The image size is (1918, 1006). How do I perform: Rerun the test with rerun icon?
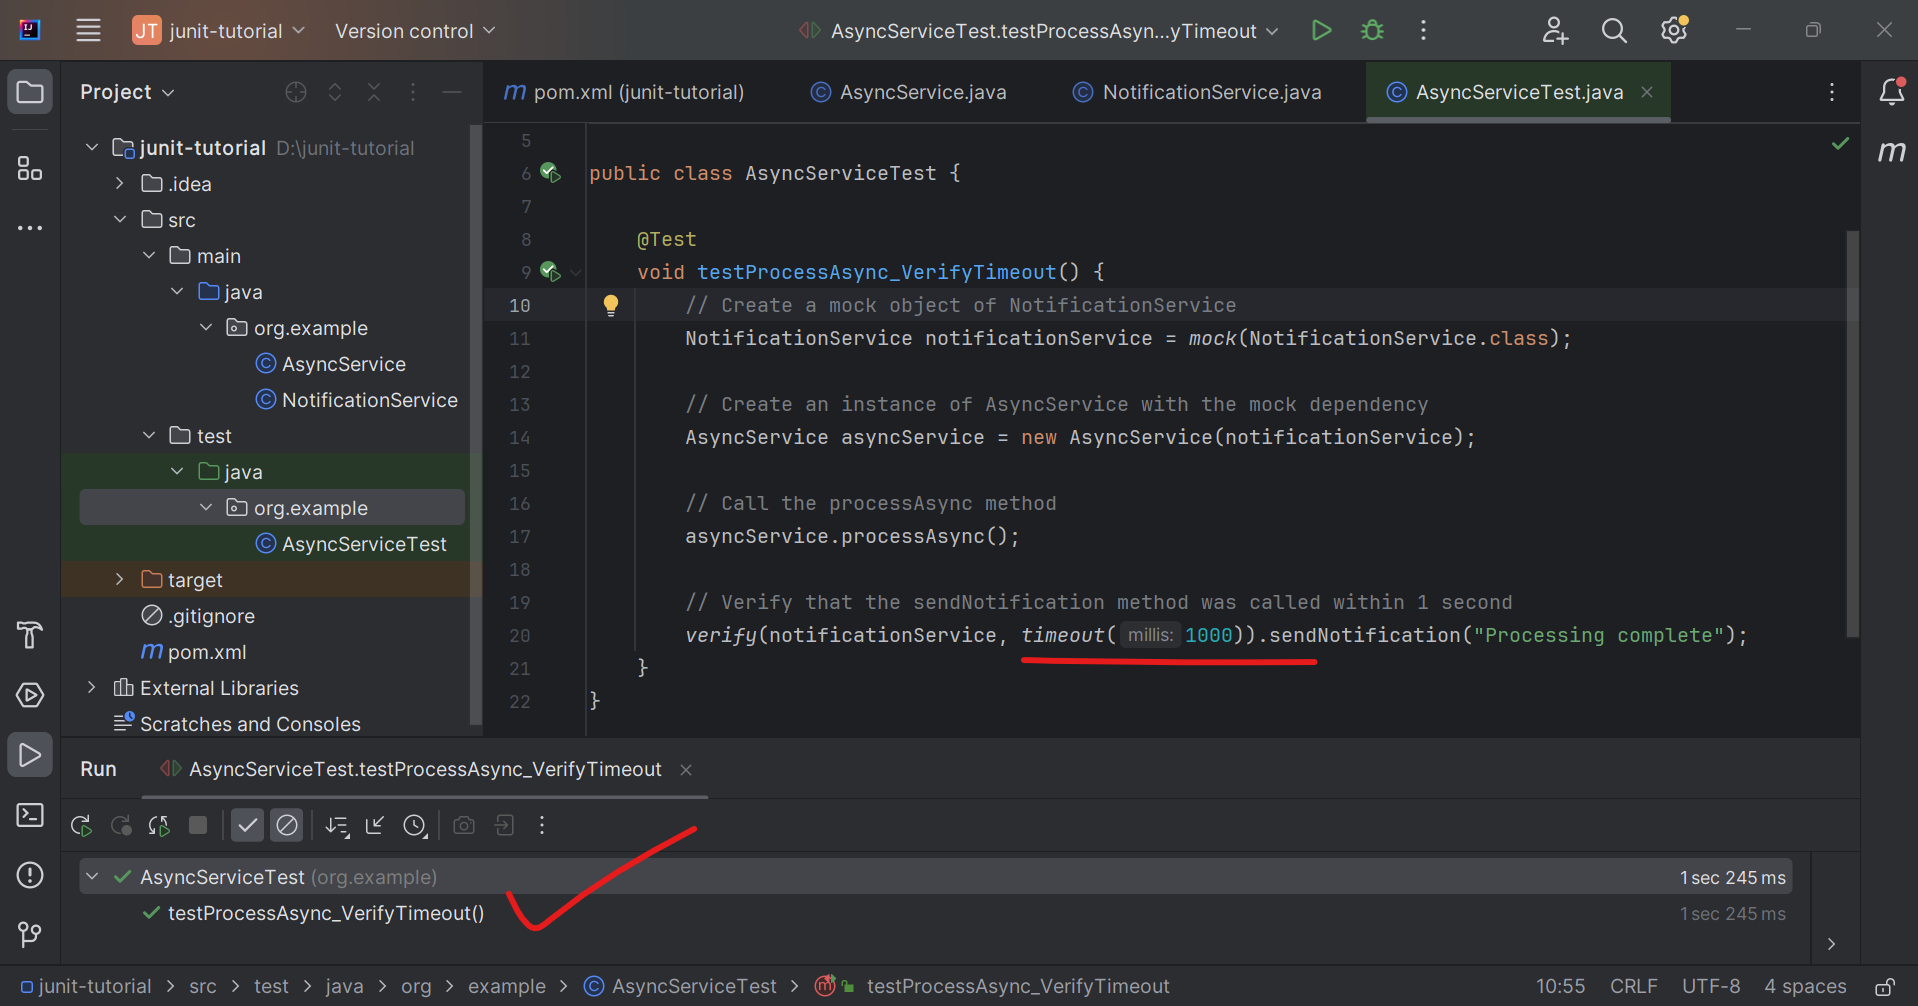click(81, 825)
